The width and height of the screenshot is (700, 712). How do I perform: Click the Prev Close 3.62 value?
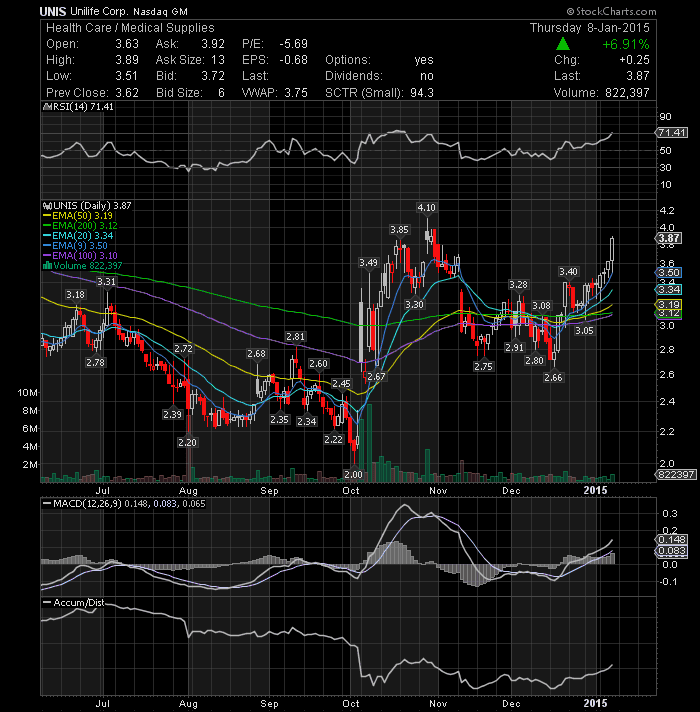pos(127,93)
